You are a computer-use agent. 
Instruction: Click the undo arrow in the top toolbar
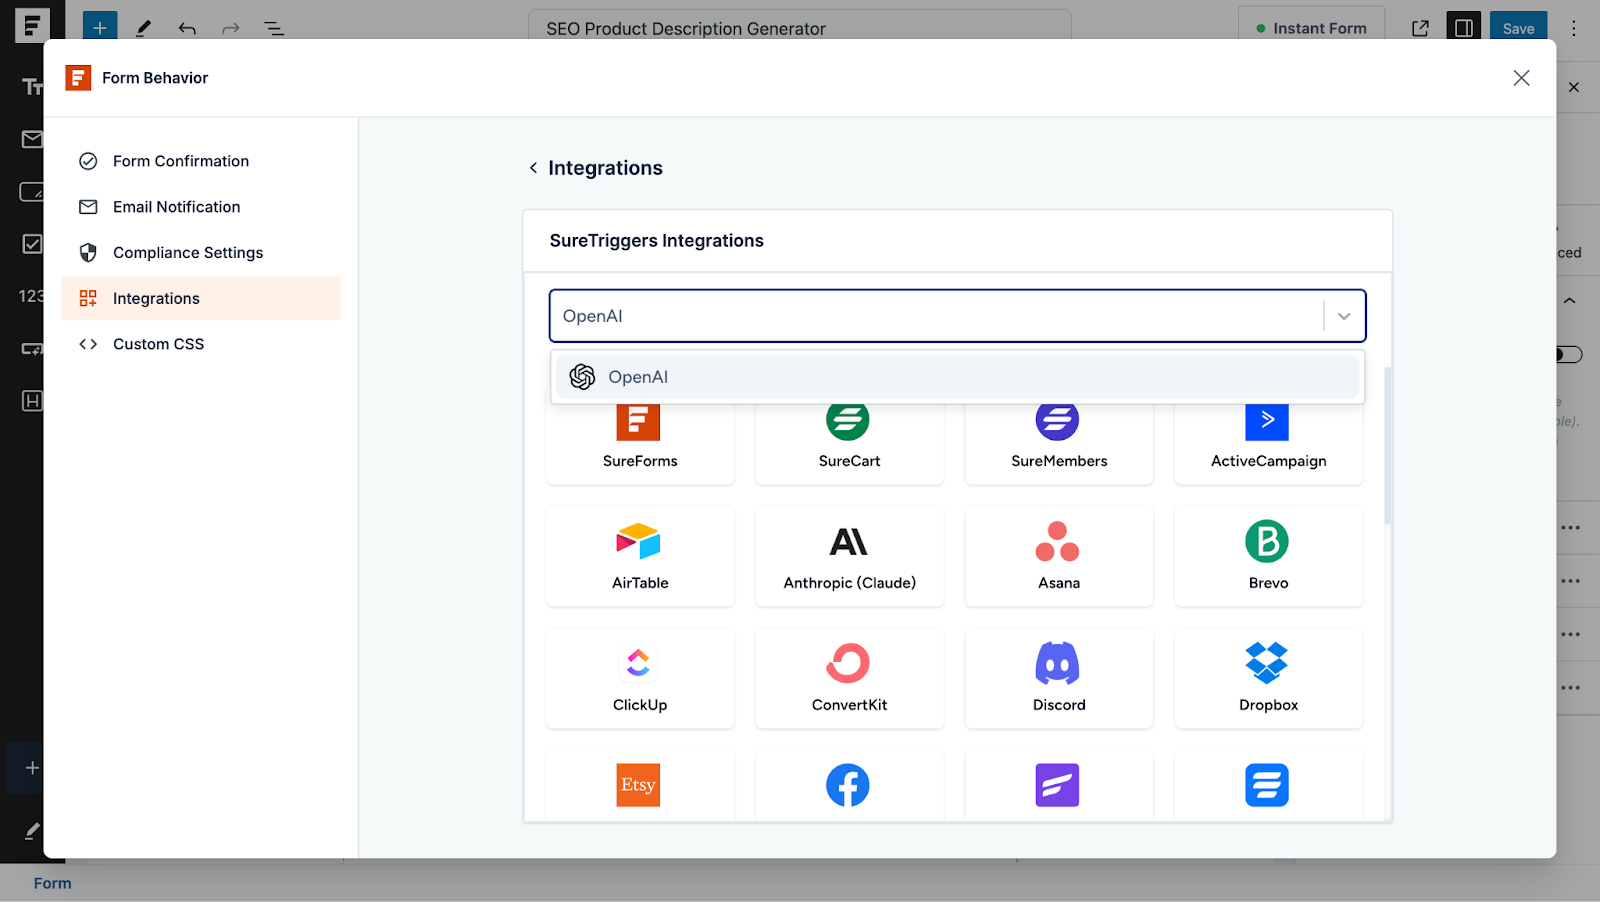tap(186, 27)
